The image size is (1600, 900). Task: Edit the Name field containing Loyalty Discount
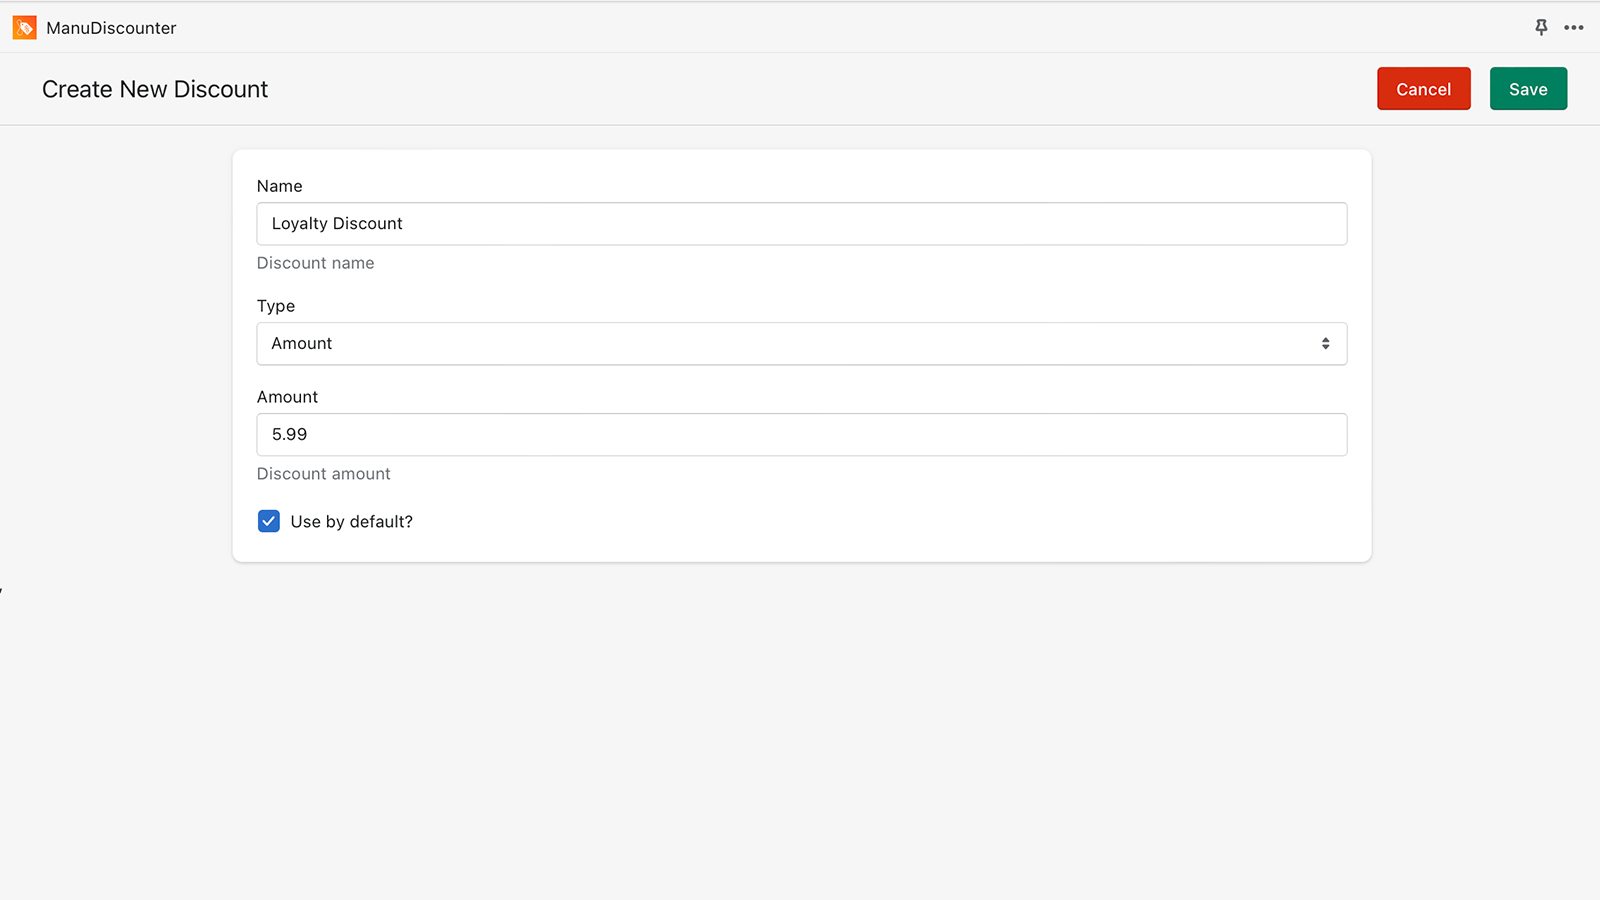tap(802, 224)
